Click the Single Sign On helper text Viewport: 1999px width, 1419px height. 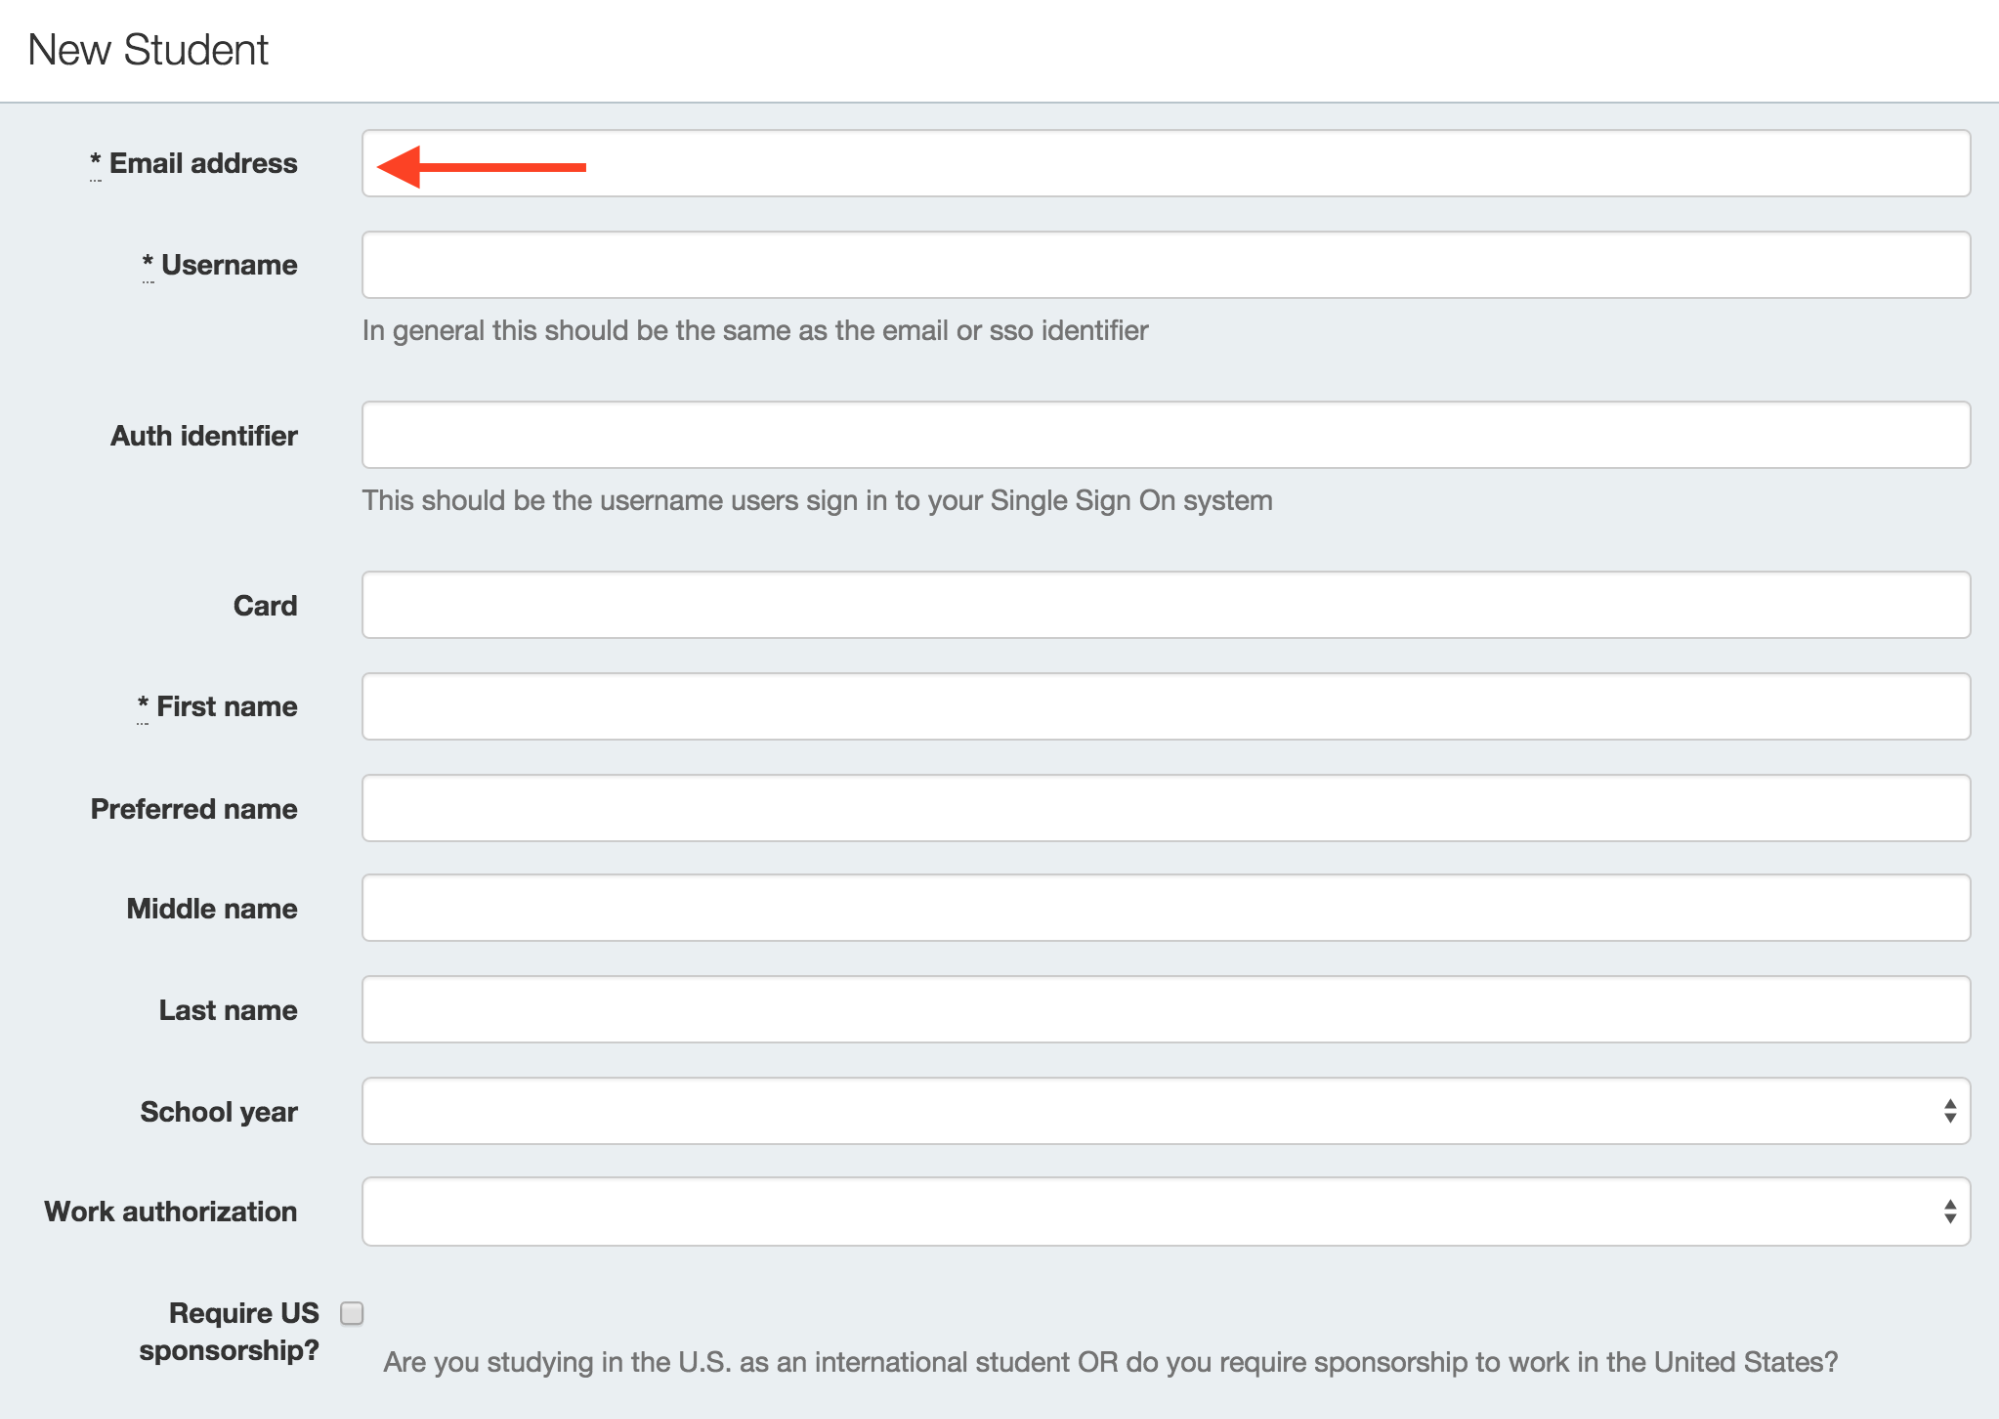pos(817,500)
